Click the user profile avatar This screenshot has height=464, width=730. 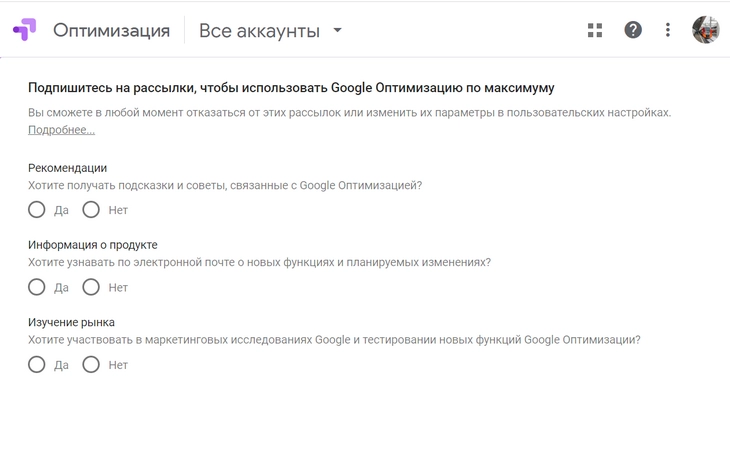coord(706,30)
